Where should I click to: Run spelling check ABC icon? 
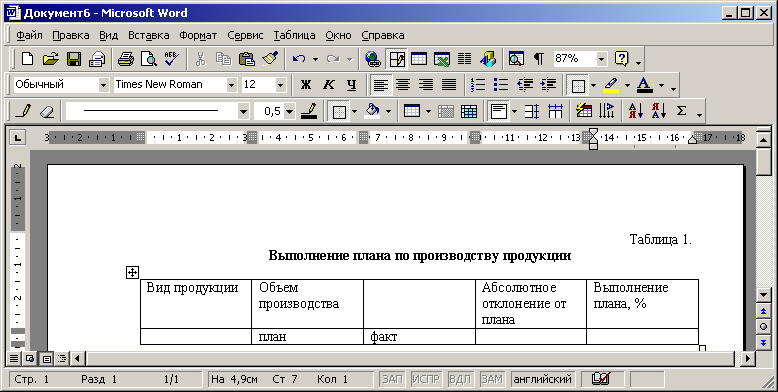pyautogui.click(x=171, y=59)
